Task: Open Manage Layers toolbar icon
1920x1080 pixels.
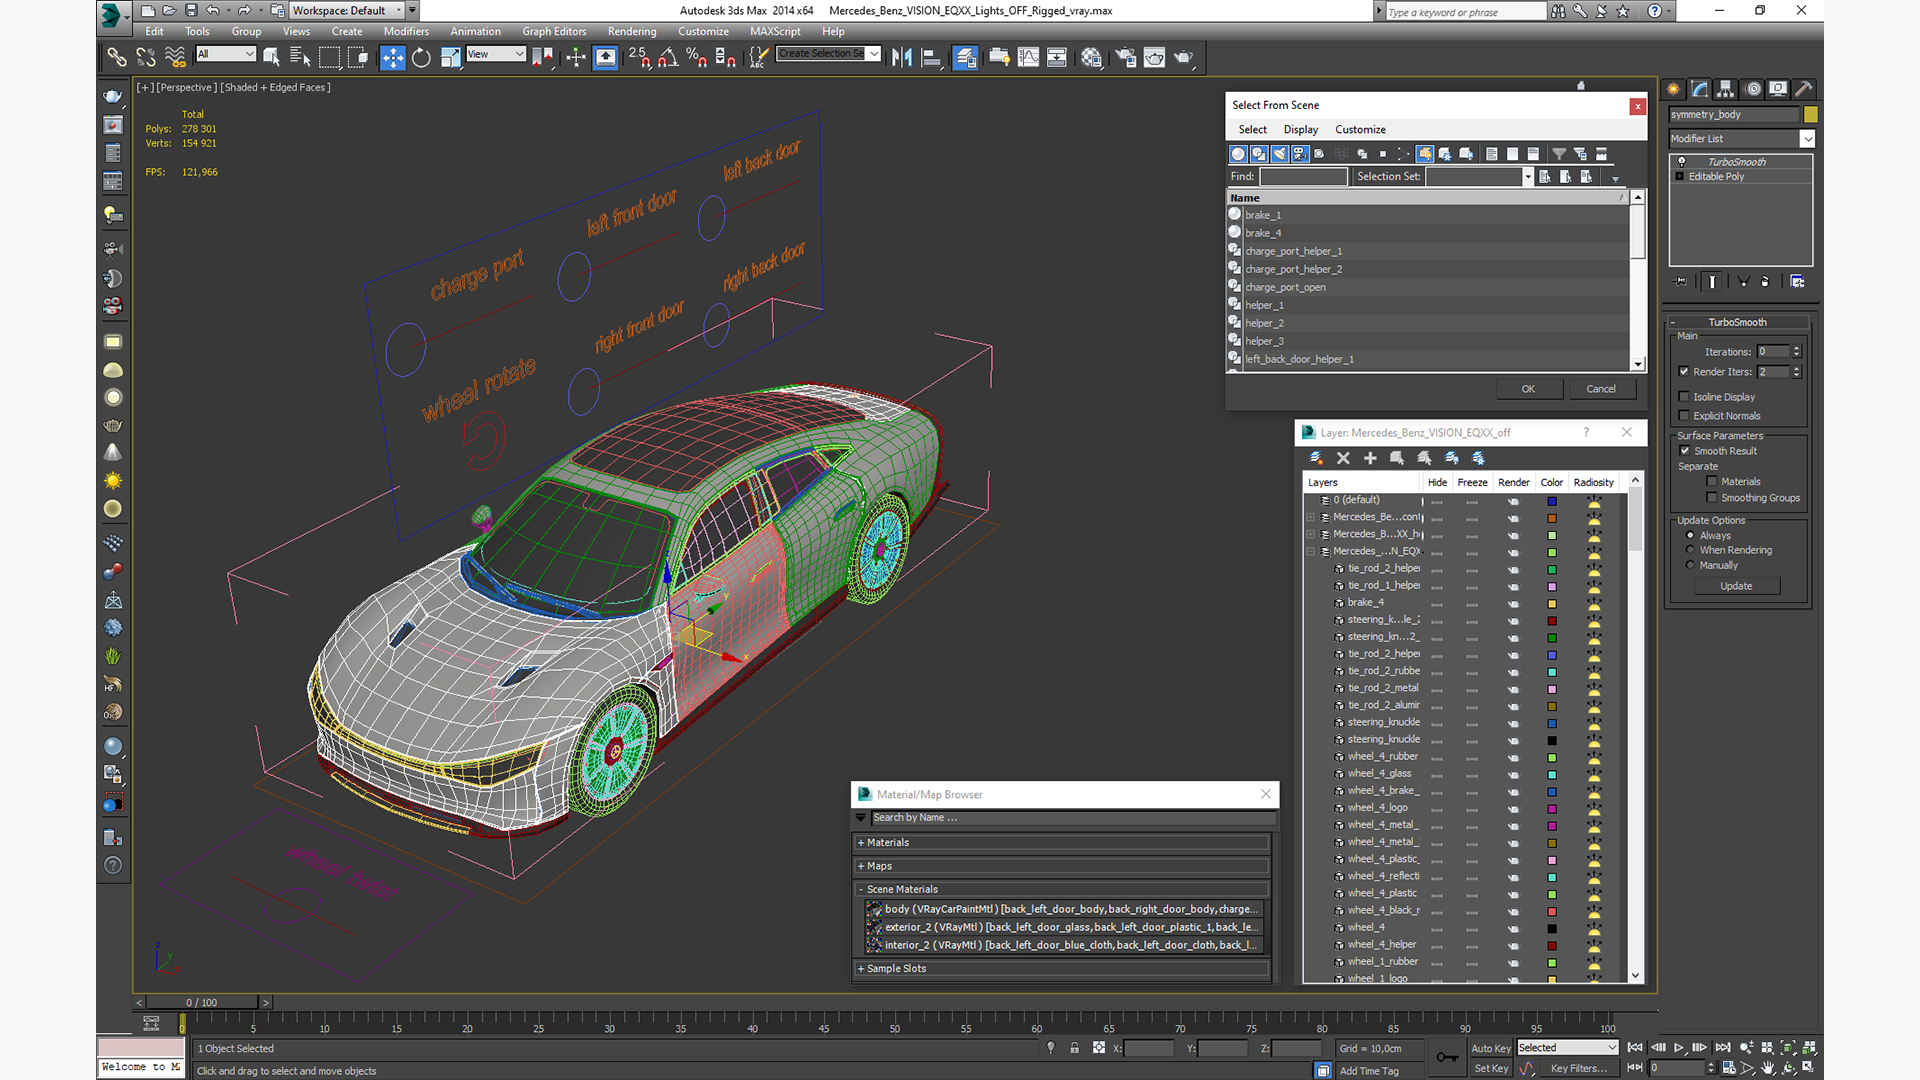Action: click(965, 57)
